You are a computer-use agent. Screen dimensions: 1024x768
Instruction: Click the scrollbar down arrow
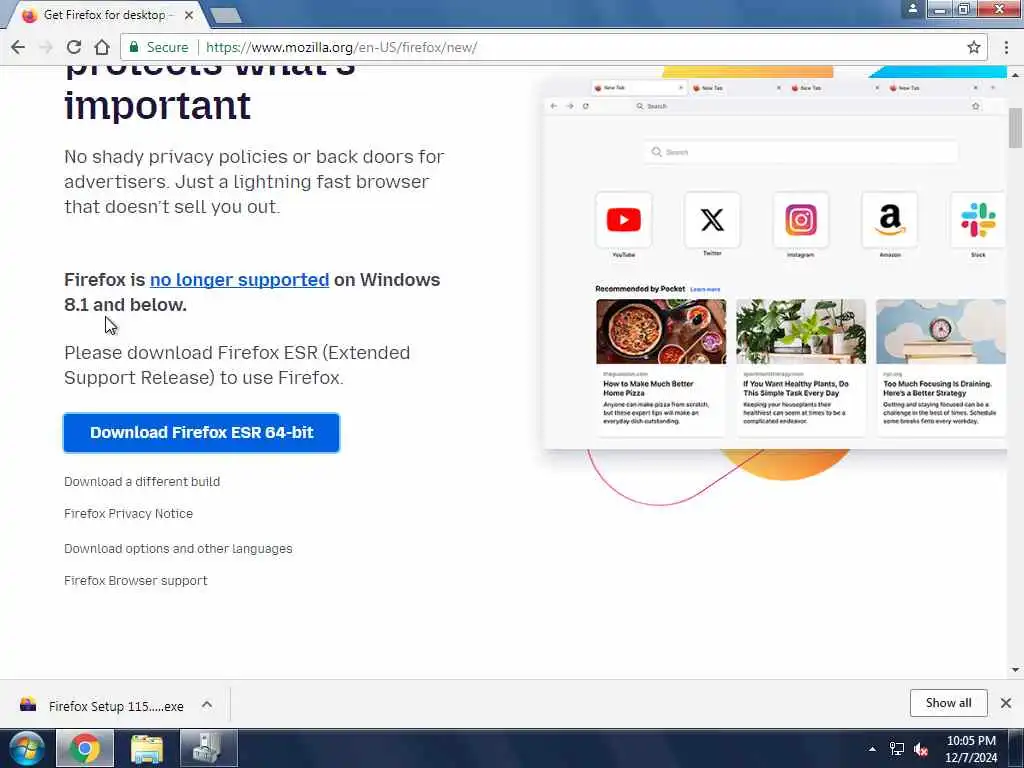1015,669
